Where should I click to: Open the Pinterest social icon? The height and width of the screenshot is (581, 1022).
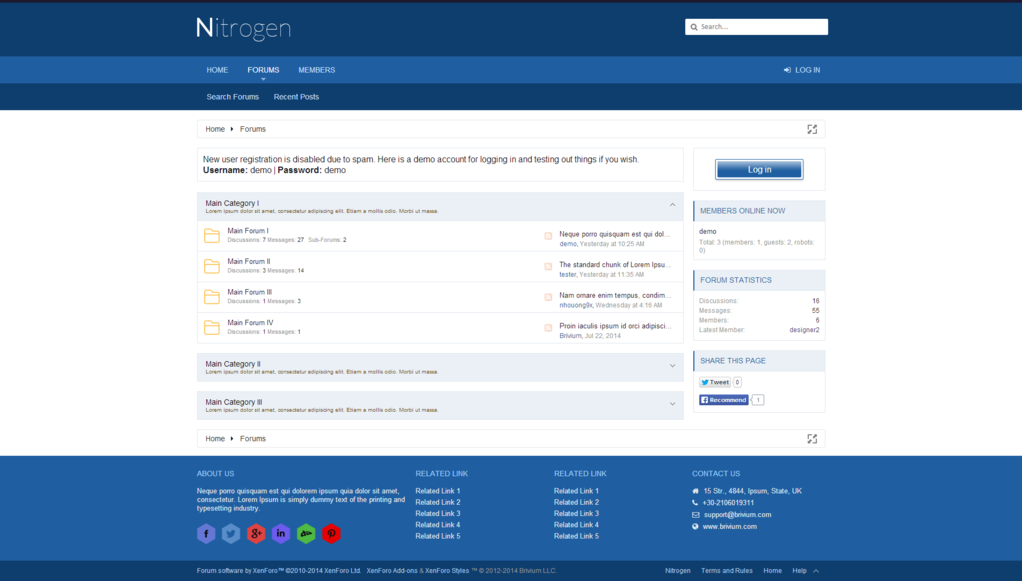[331, 534]
